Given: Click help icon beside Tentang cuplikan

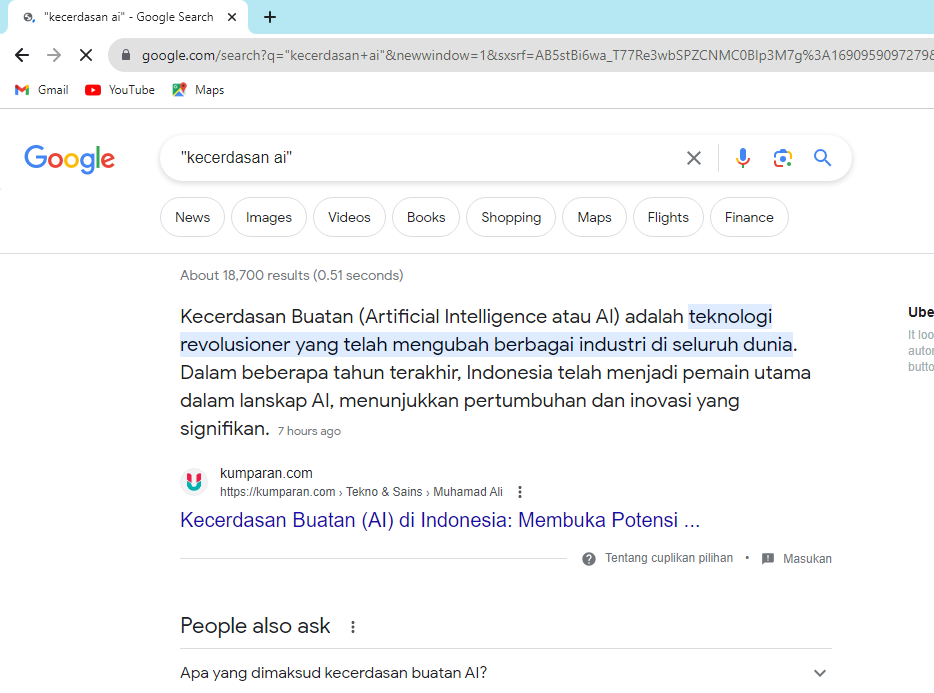Looking at the screenshot, I should 589,559.
